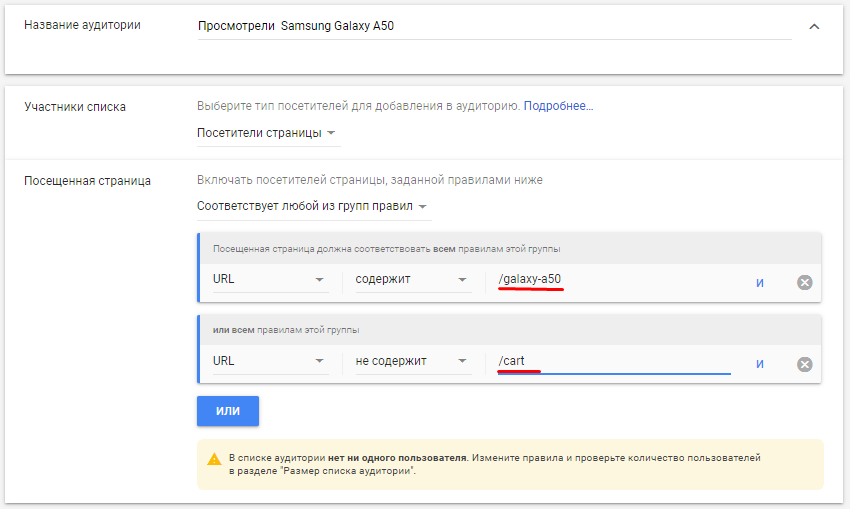Viewport: 850px width, 509px height.
Task: Delete the /cart rule using X icon
Action: coord(804,364)
